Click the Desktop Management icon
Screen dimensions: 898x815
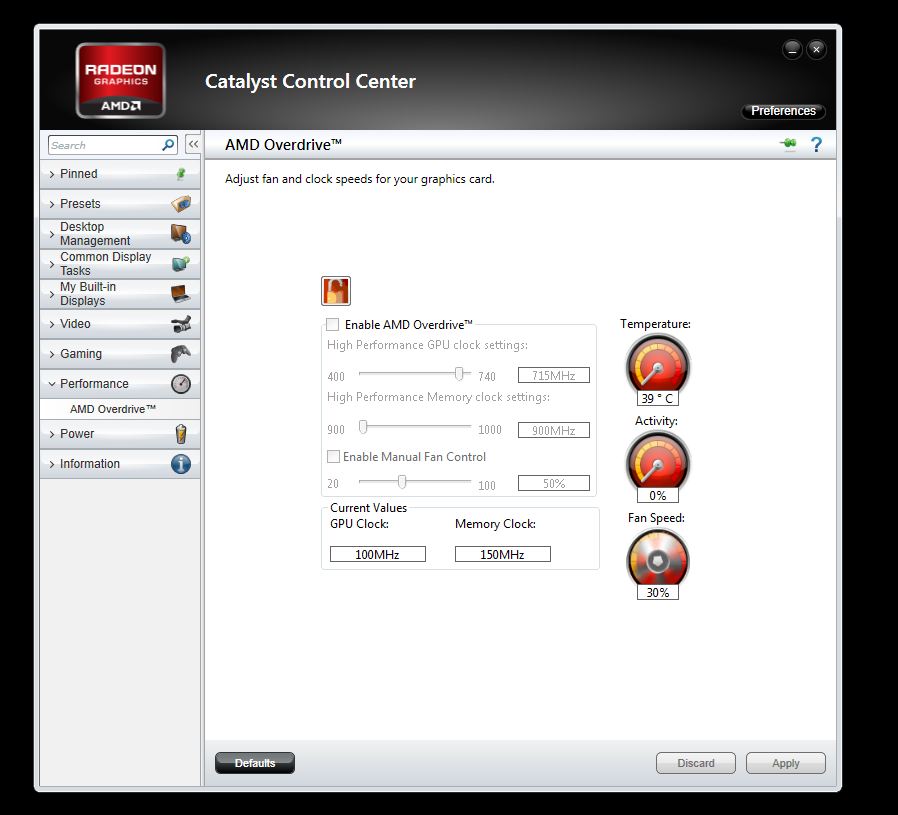coord(181,234)
